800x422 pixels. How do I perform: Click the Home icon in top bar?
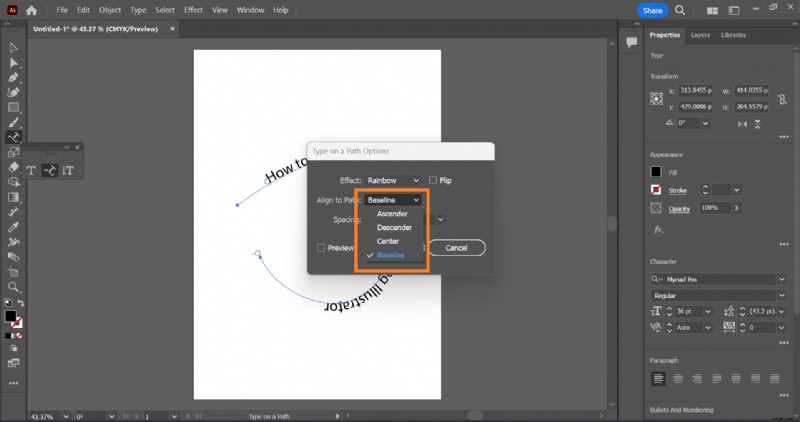point(32,10)
